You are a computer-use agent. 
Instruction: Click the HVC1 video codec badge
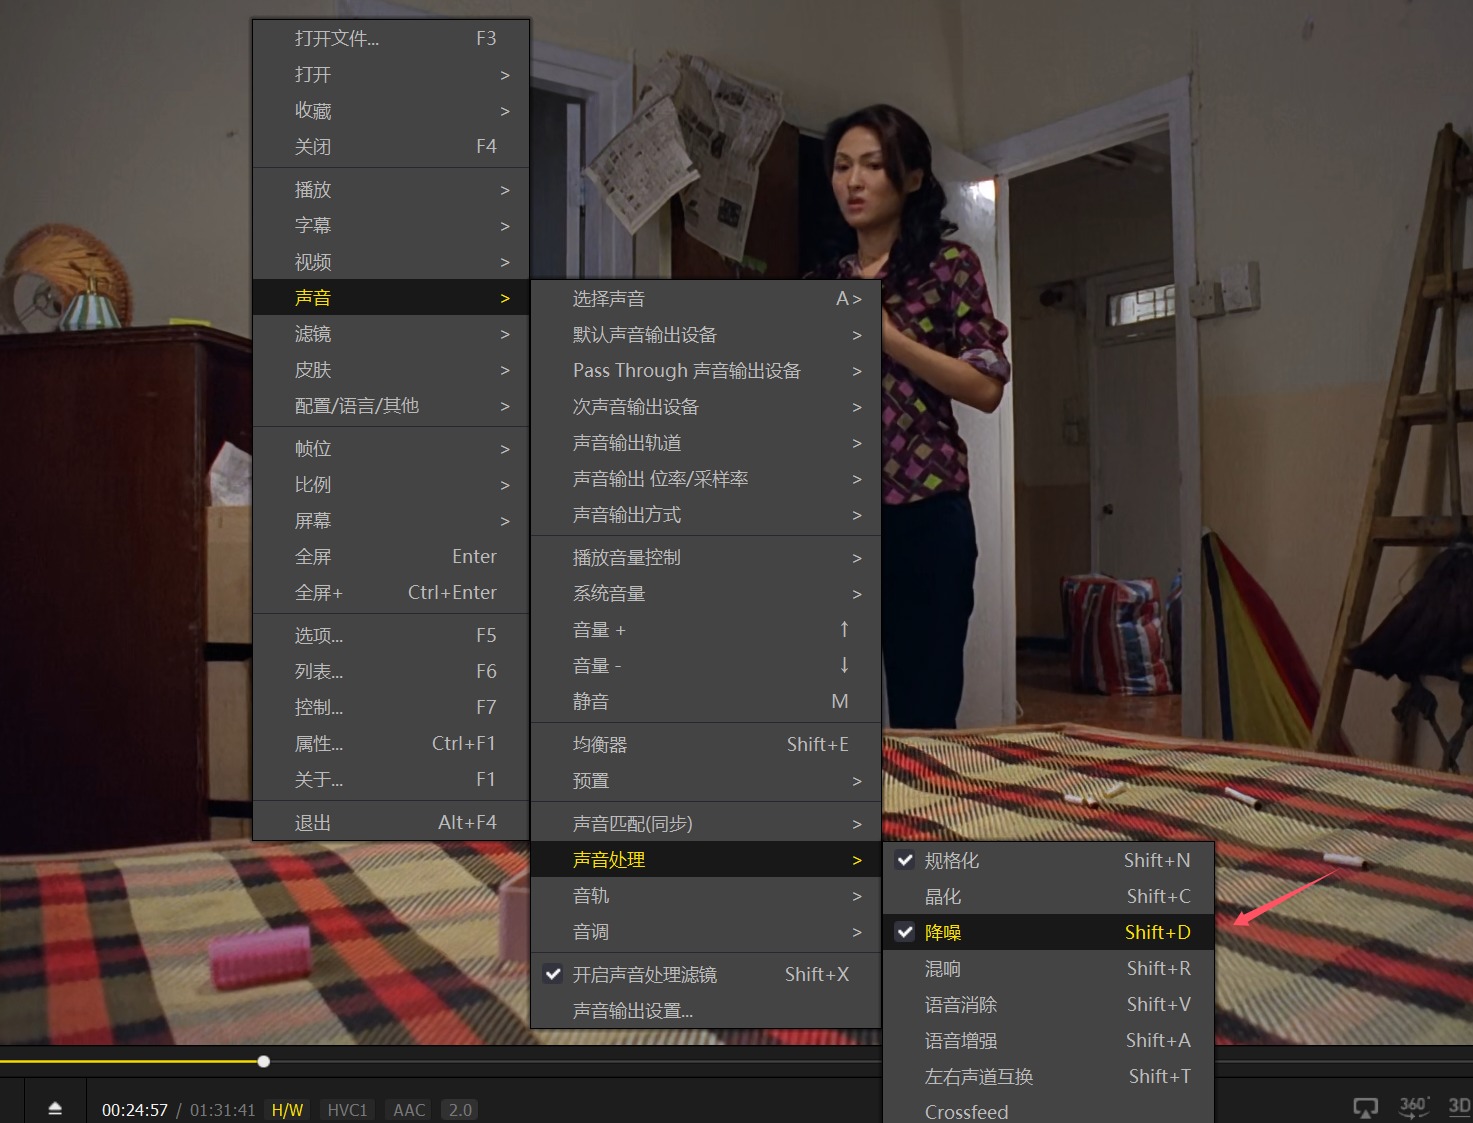point(347,1110)
